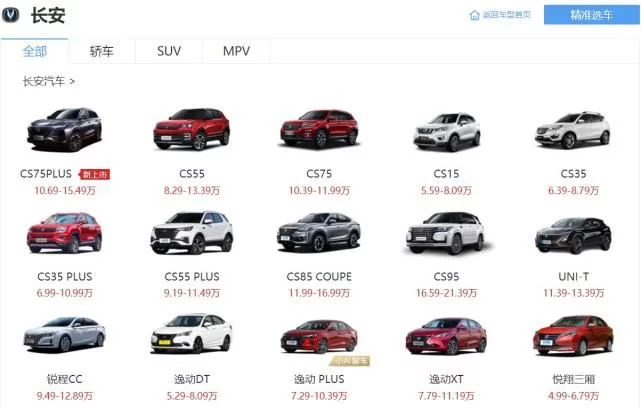641x408 pixels.
Task: Select the SUV tab
Action: pos(169,51)
